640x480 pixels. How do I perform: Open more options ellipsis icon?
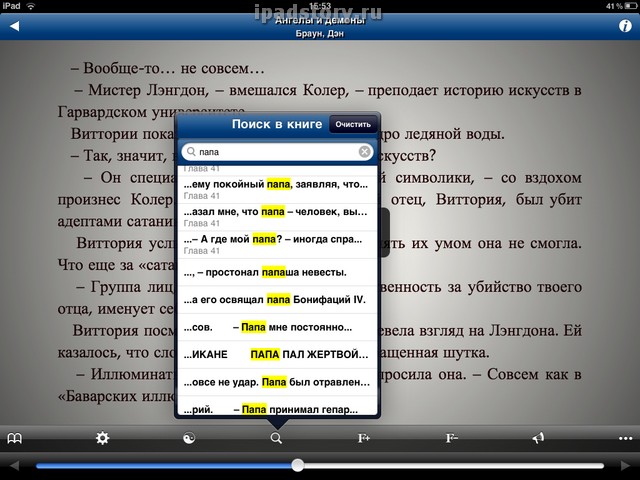(x=625, y=439)
